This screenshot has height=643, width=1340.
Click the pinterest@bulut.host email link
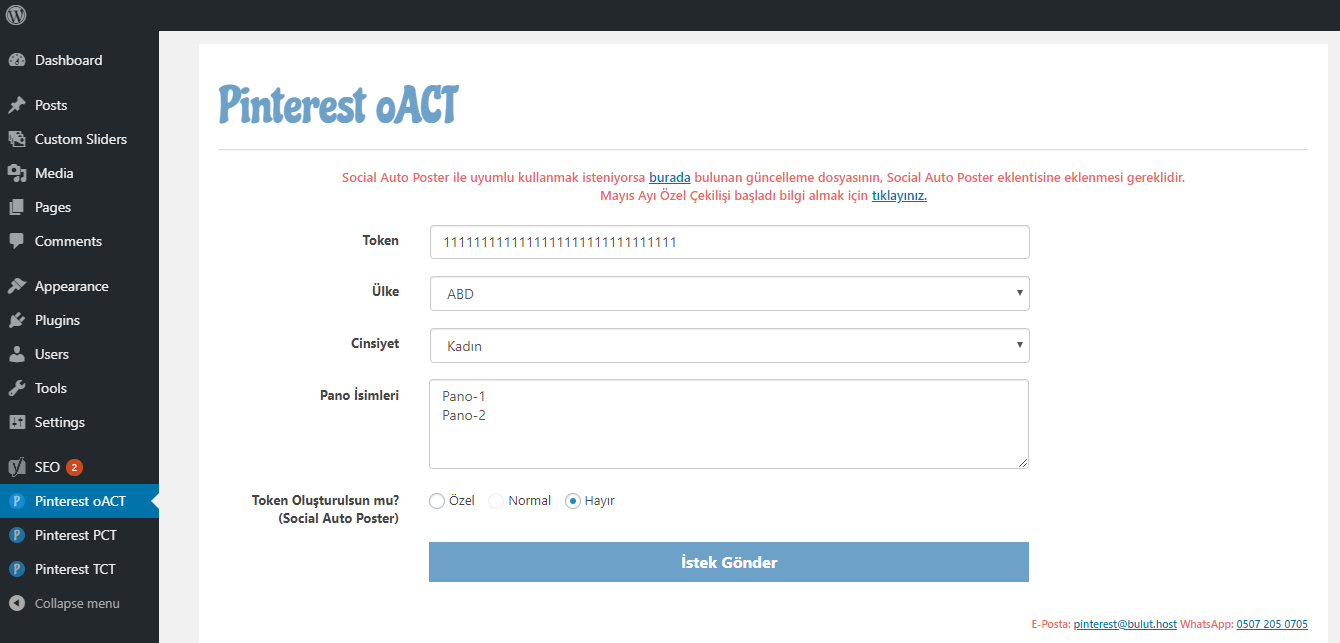click(1125, 624)
